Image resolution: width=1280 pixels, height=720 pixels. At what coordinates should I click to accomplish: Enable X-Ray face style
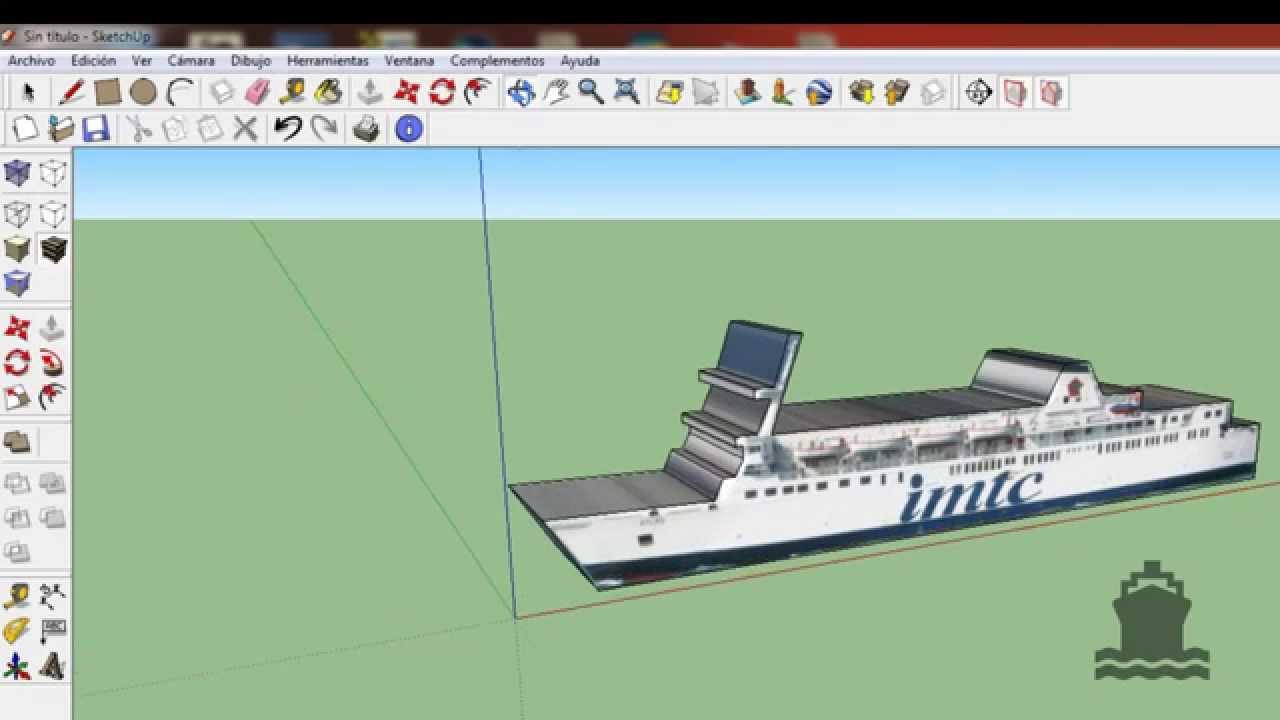[x=17, y=173]
